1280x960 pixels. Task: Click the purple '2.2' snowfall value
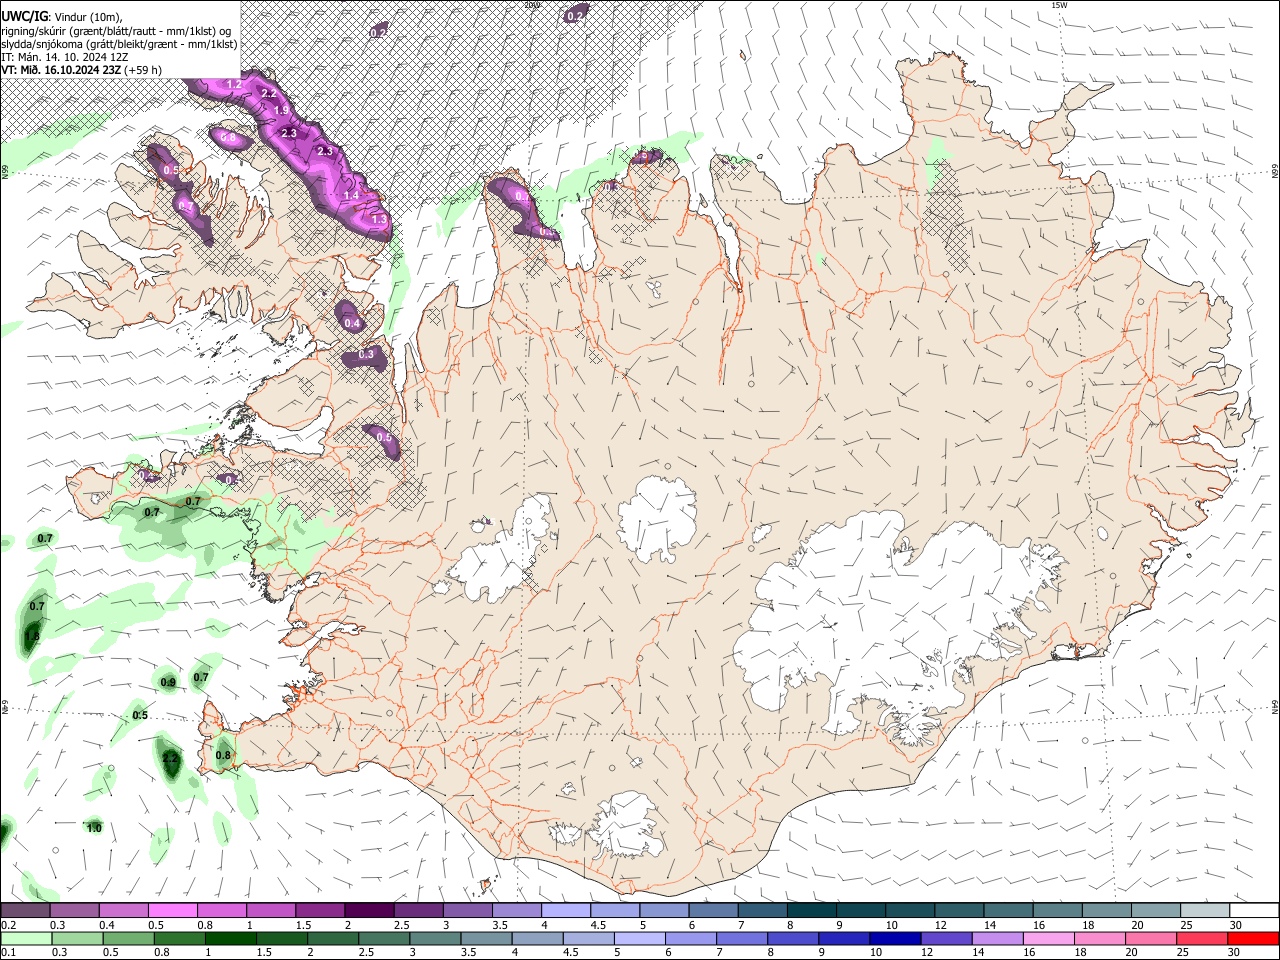pos(268,93)
